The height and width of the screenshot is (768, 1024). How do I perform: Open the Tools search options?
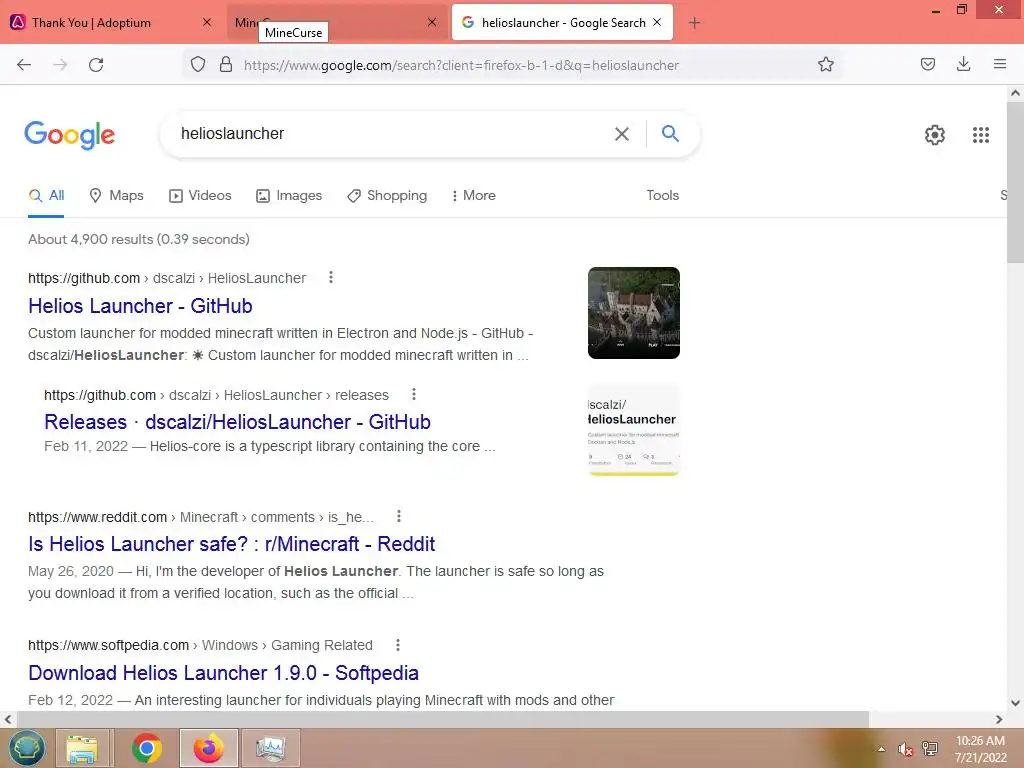pyautogui.click(x=662, y=195)
